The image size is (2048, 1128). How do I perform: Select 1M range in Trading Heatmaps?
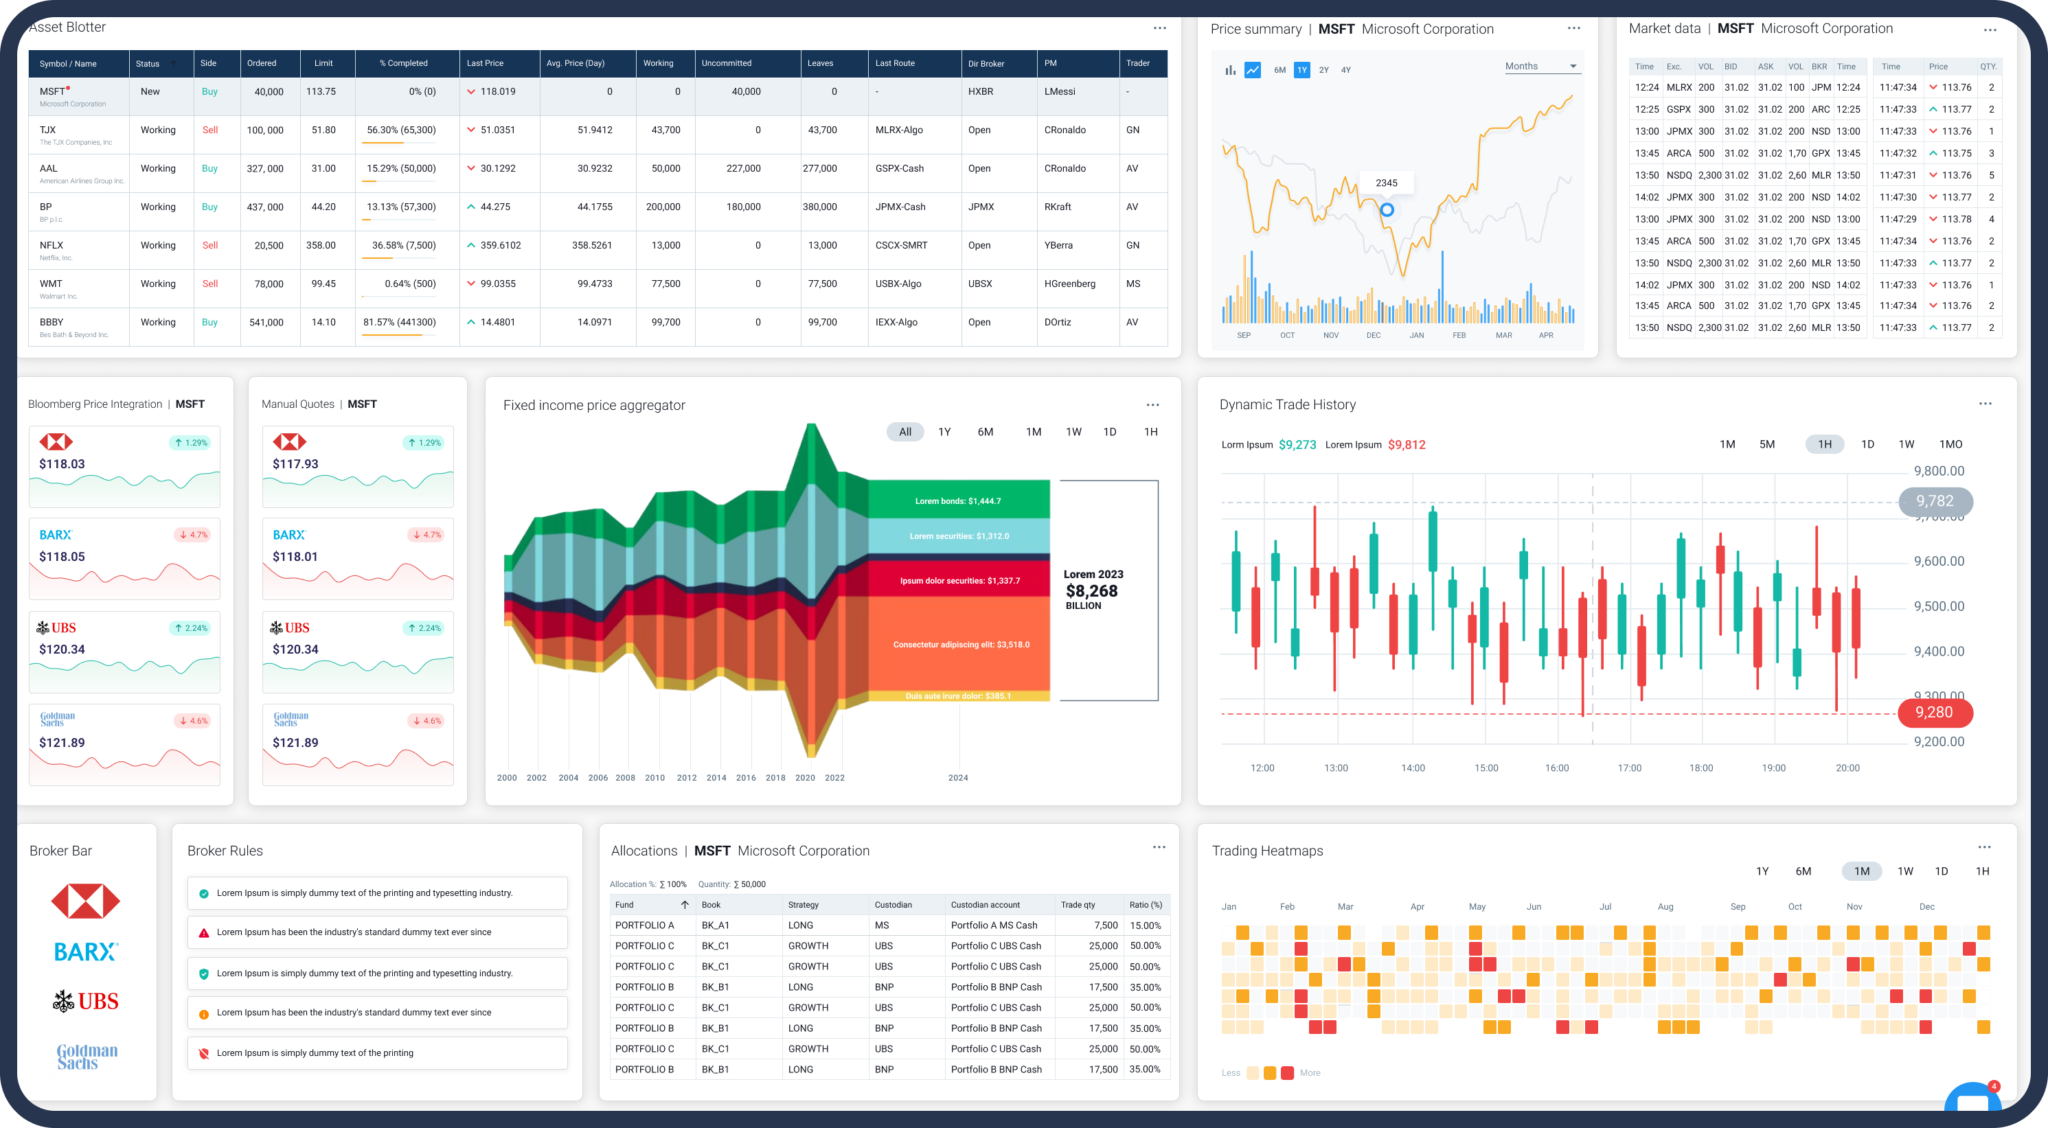[1862, 871]
